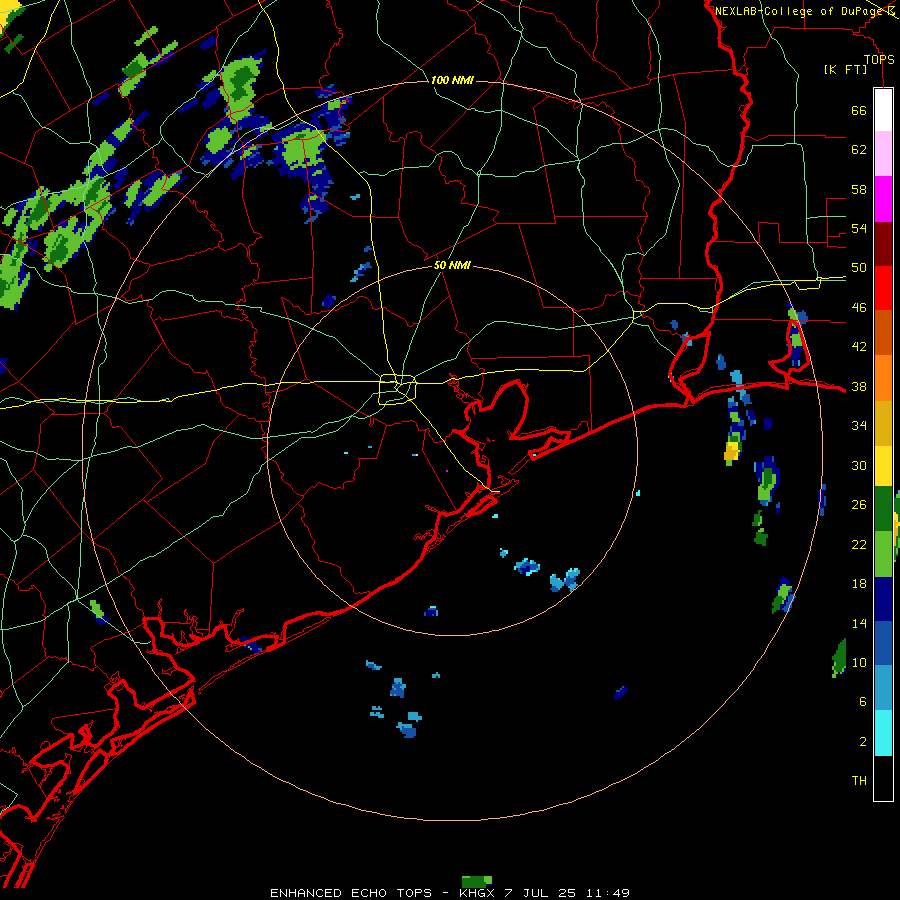Viewport: 900px width, 900px height.
Task: Select the magenta legend color band
Action: click(x=883, y=199)
